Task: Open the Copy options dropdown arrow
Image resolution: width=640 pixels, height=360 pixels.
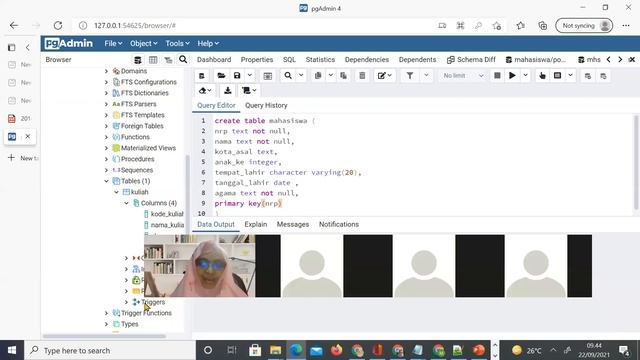Action: tap(331, 76)
